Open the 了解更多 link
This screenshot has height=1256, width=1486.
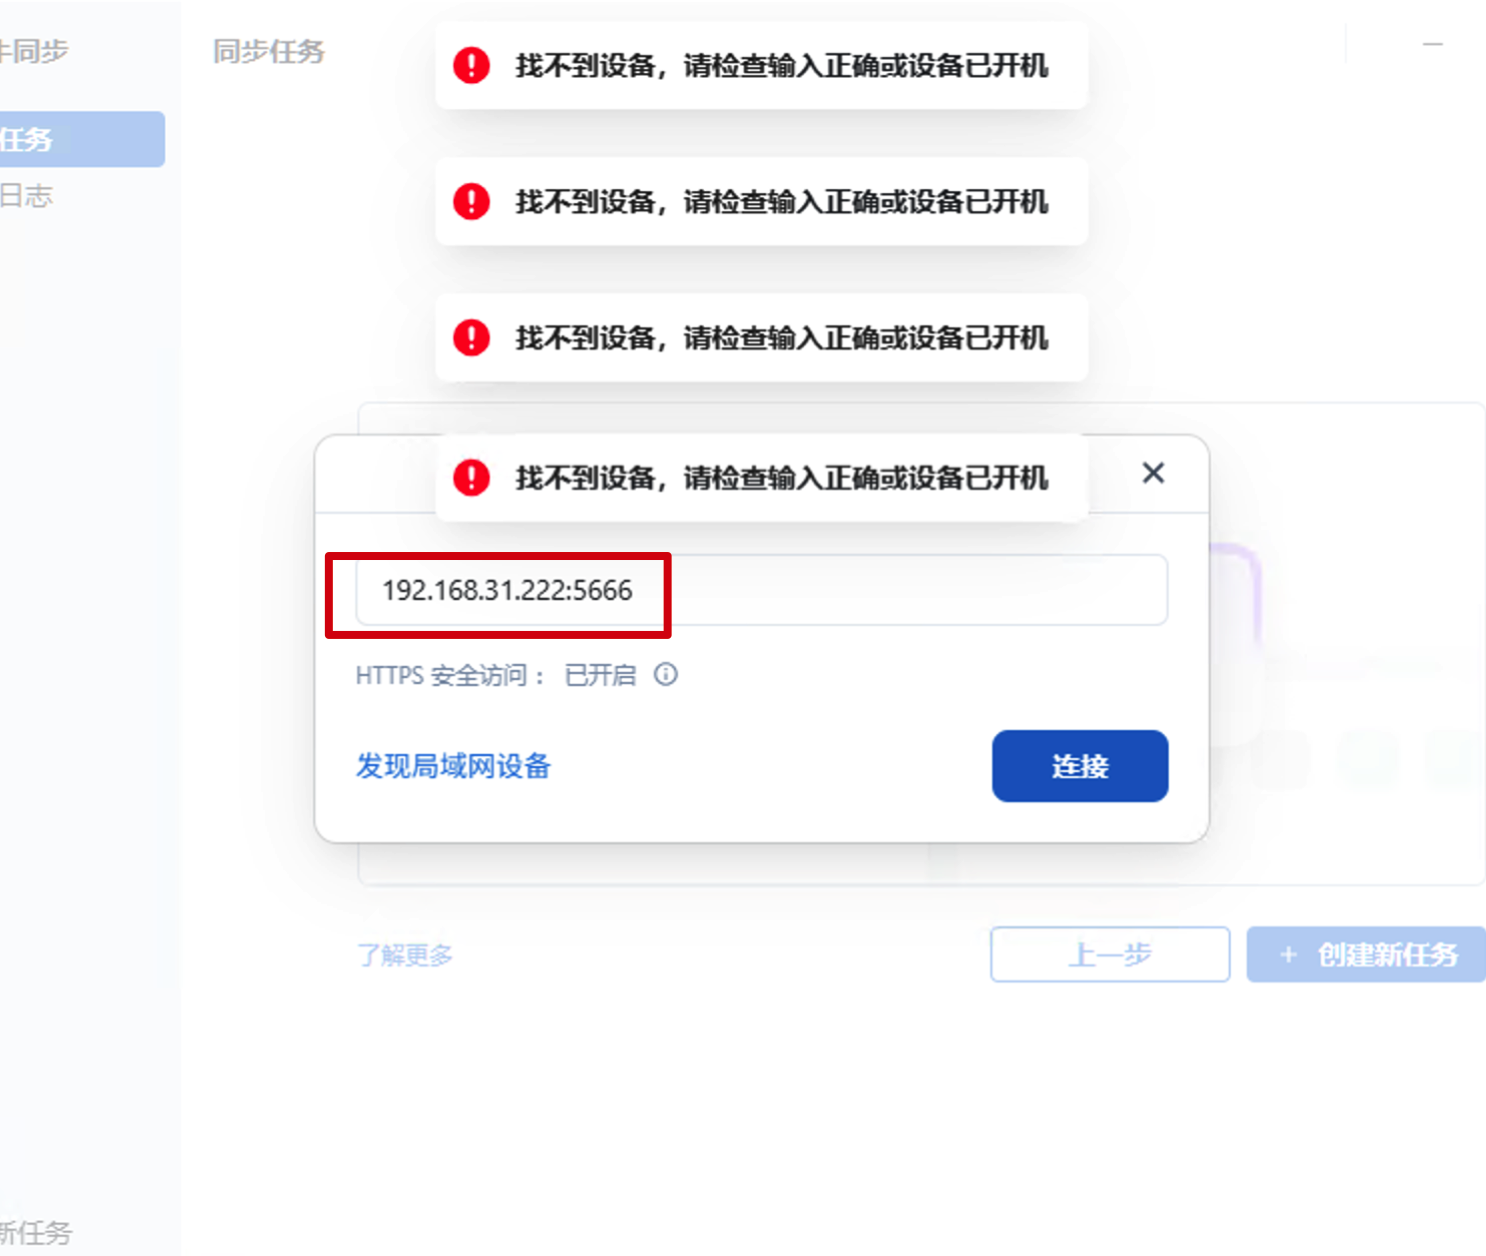405,955
